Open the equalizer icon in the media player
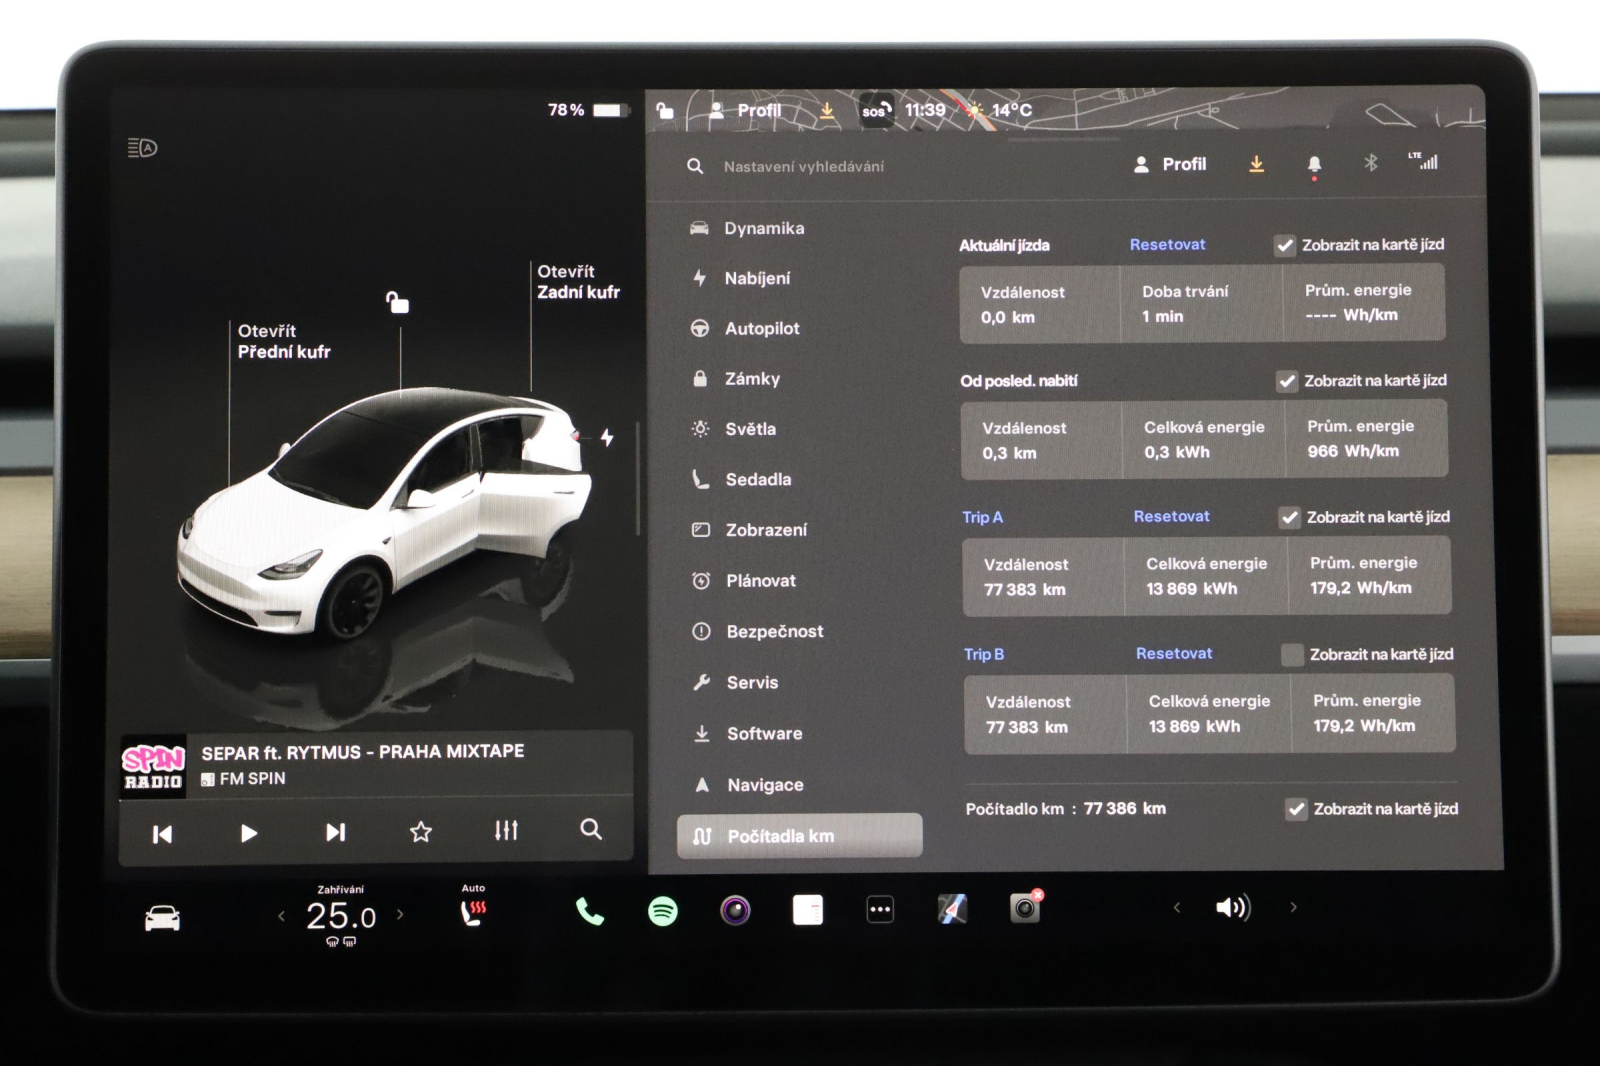1600x1066 pixels. (x=506, y=830)
